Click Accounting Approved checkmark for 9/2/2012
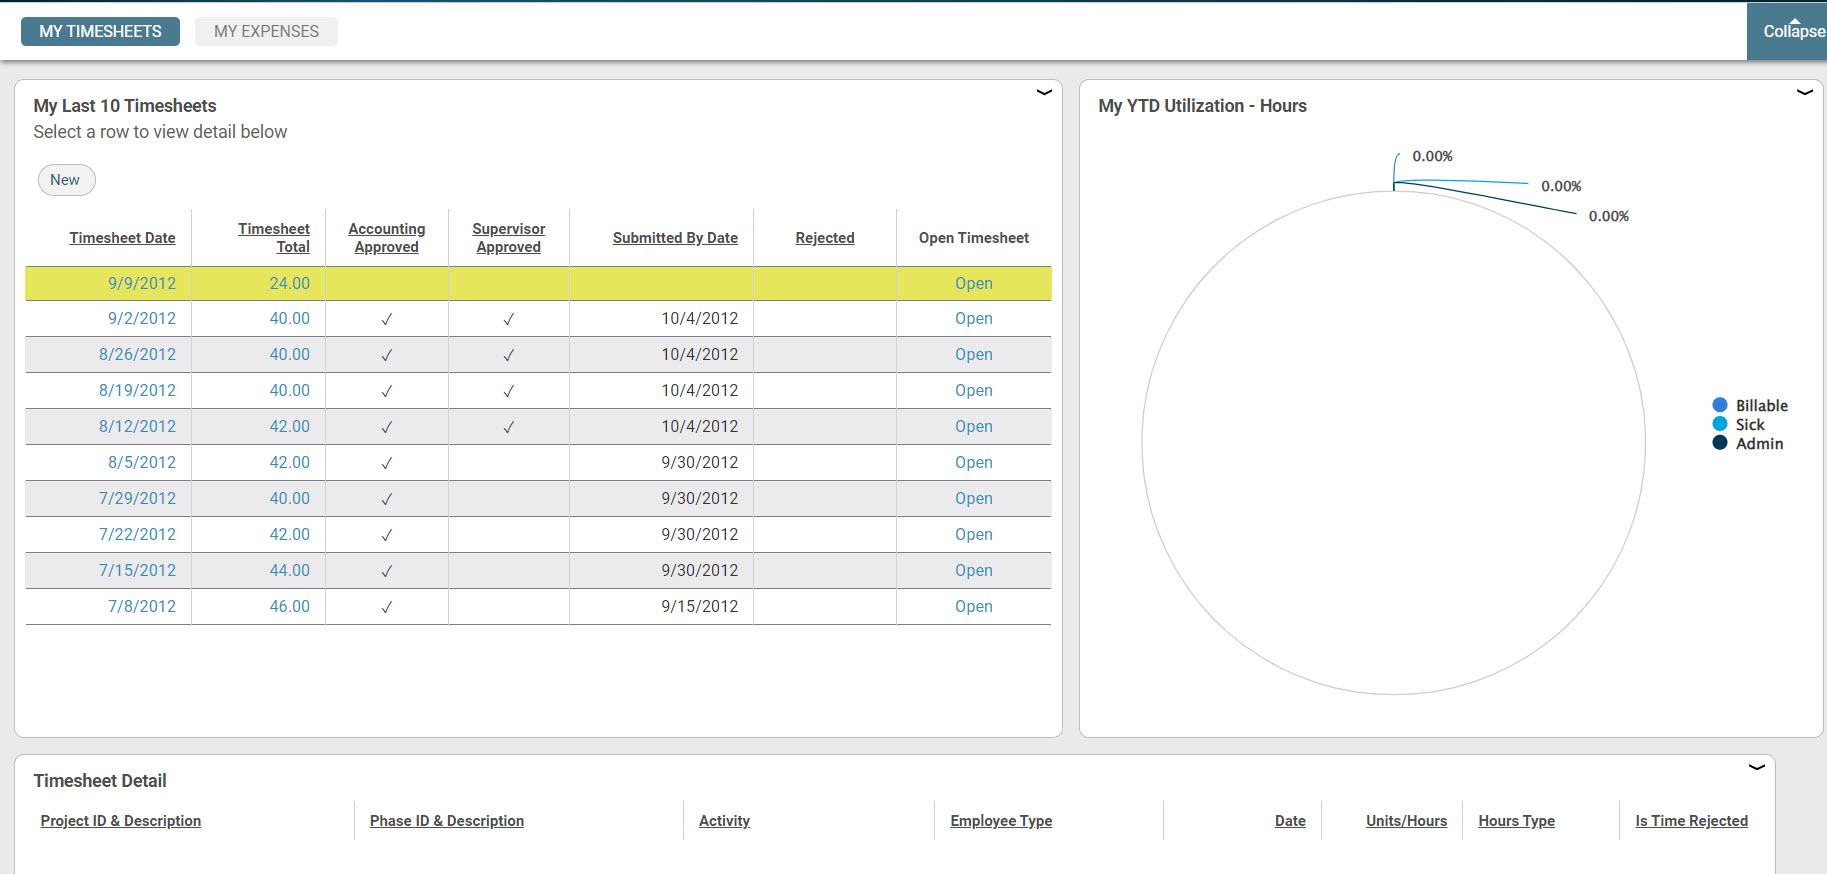Screen dimensions: 1827x874 pyautogui.click(x=387, y=319)
